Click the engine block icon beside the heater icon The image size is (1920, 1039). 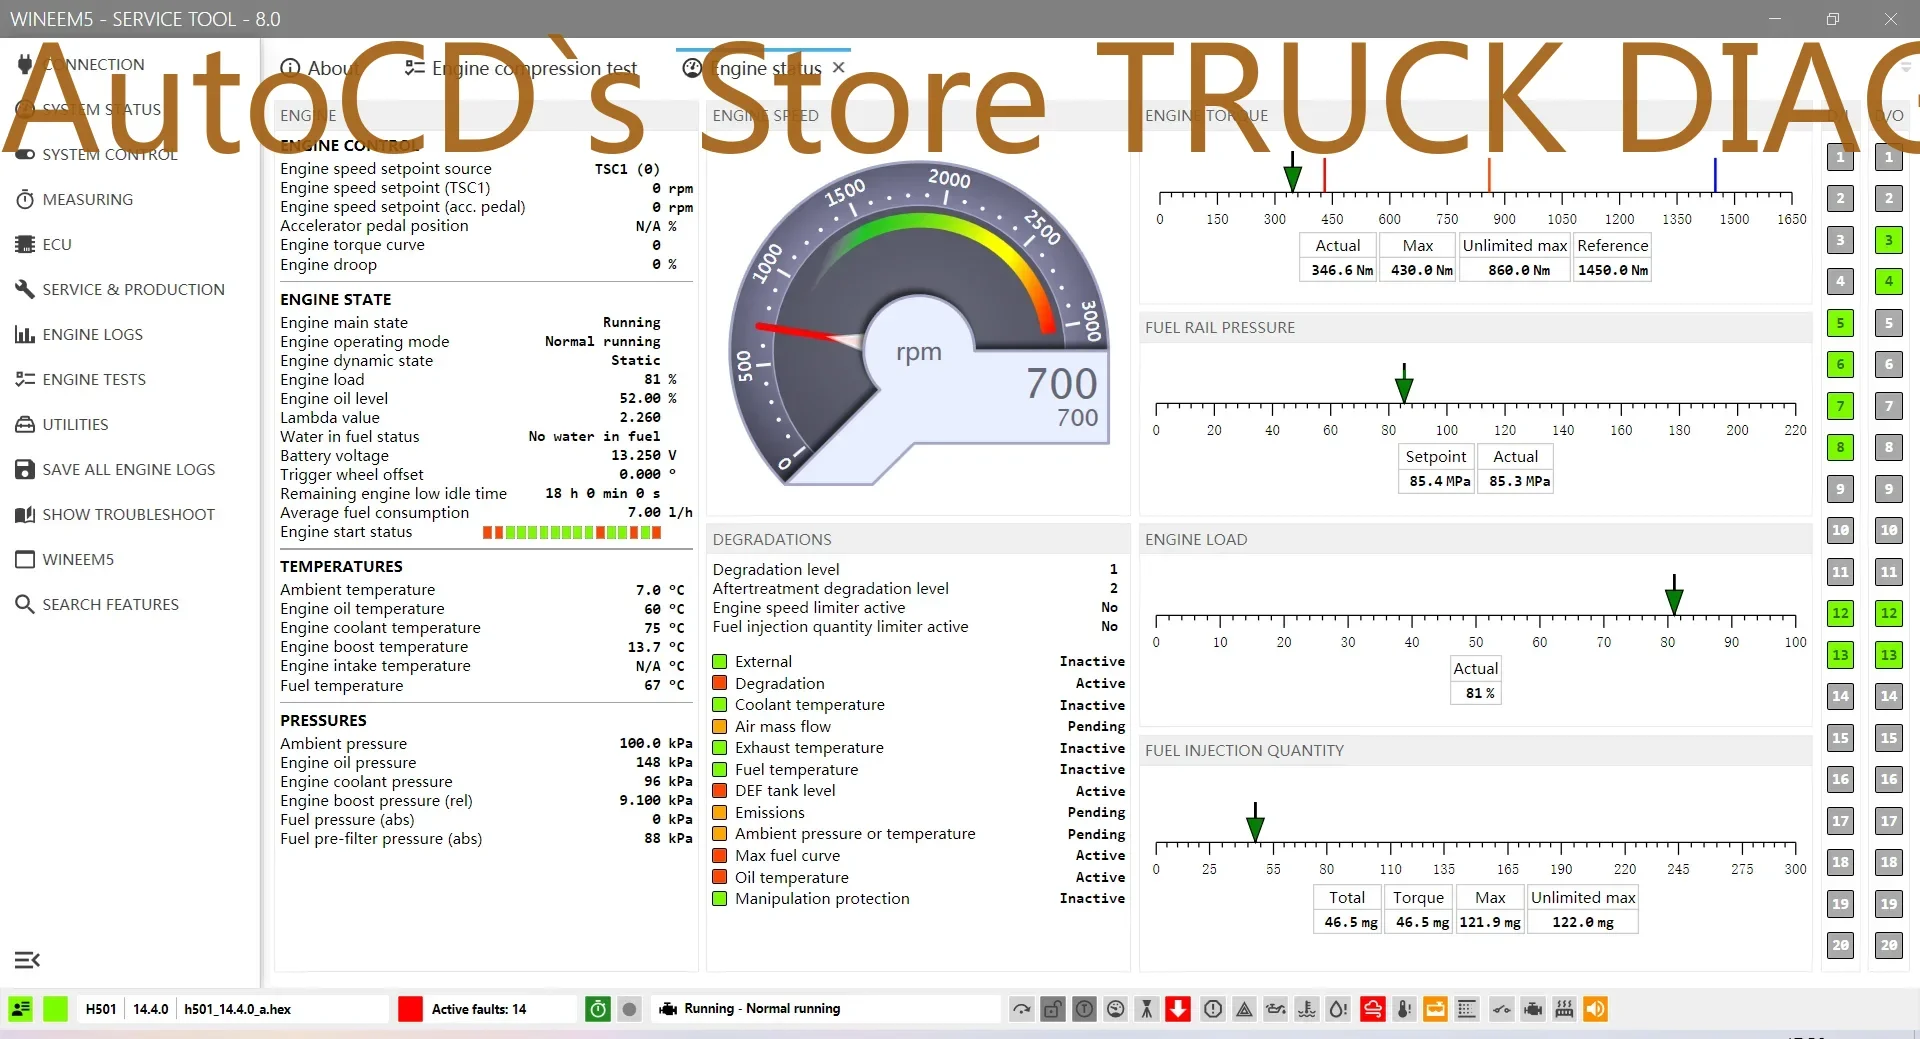[1532, 1009]
